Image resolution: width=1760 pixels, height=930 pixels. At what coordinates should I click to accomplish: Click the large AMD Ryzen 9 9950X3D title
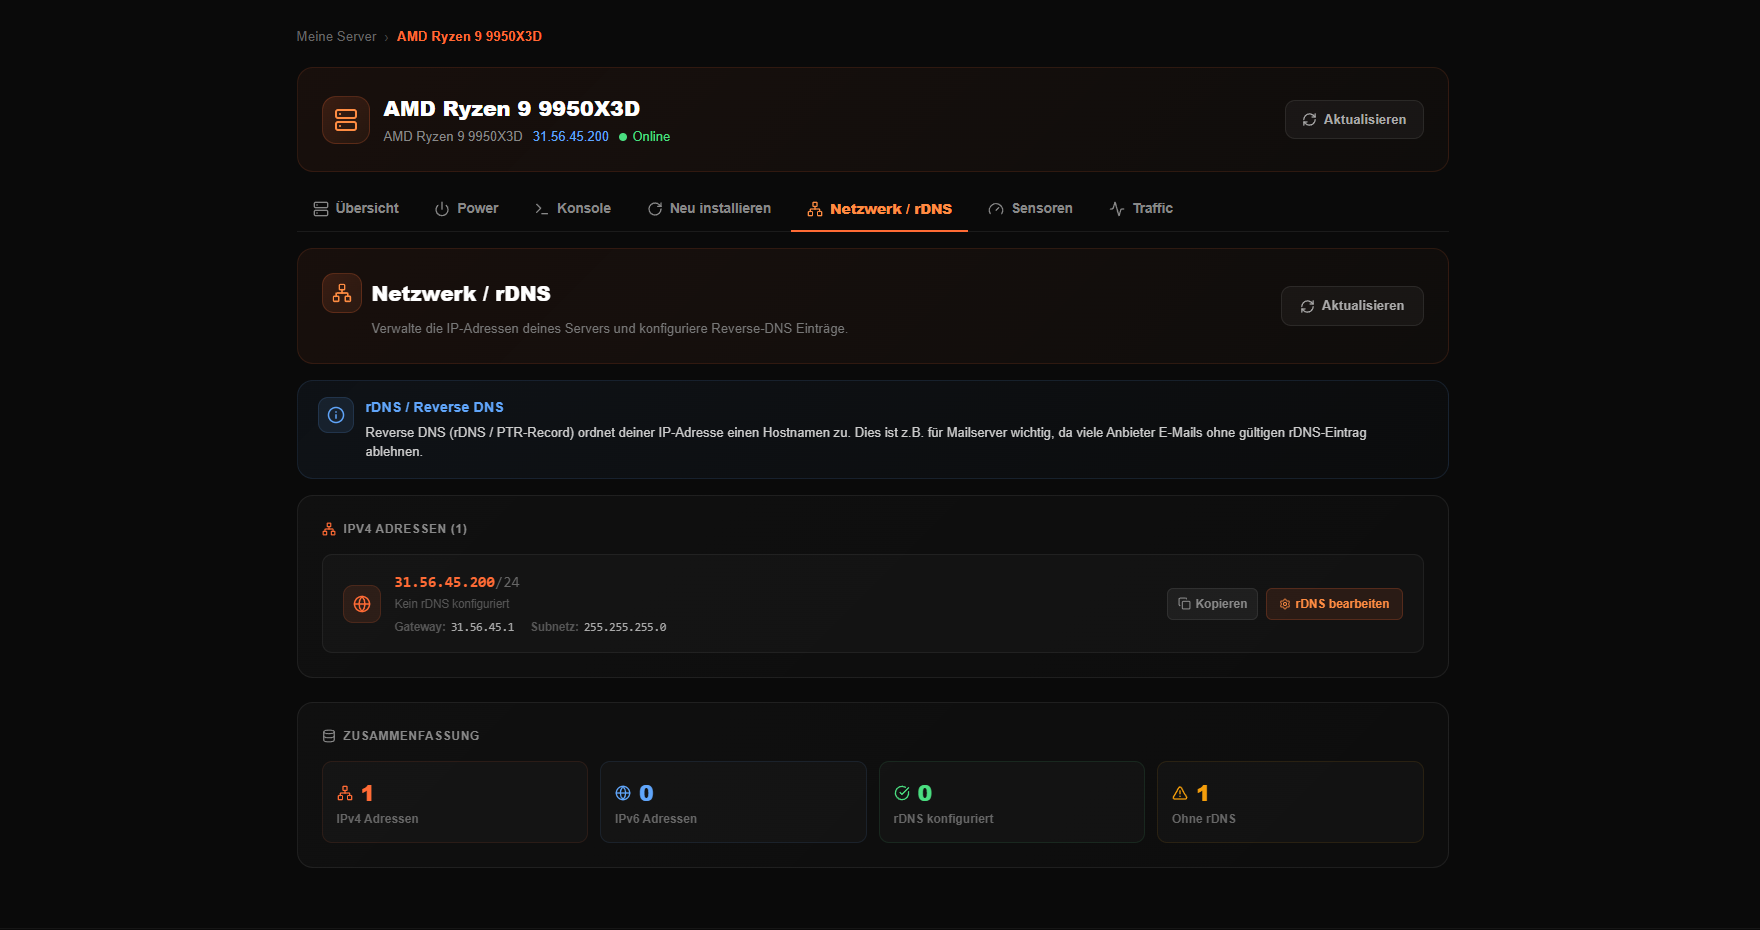[512, 109]
